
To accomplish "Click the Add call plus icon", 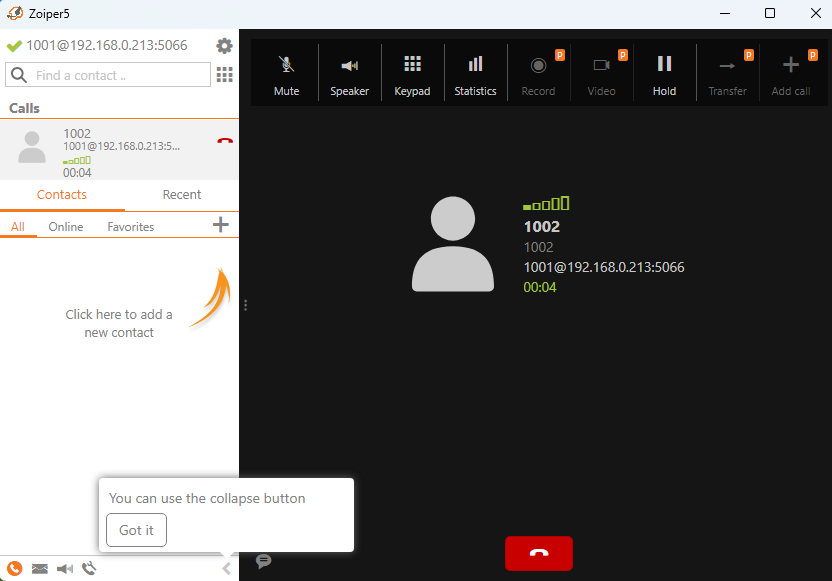I will point(790,73).
